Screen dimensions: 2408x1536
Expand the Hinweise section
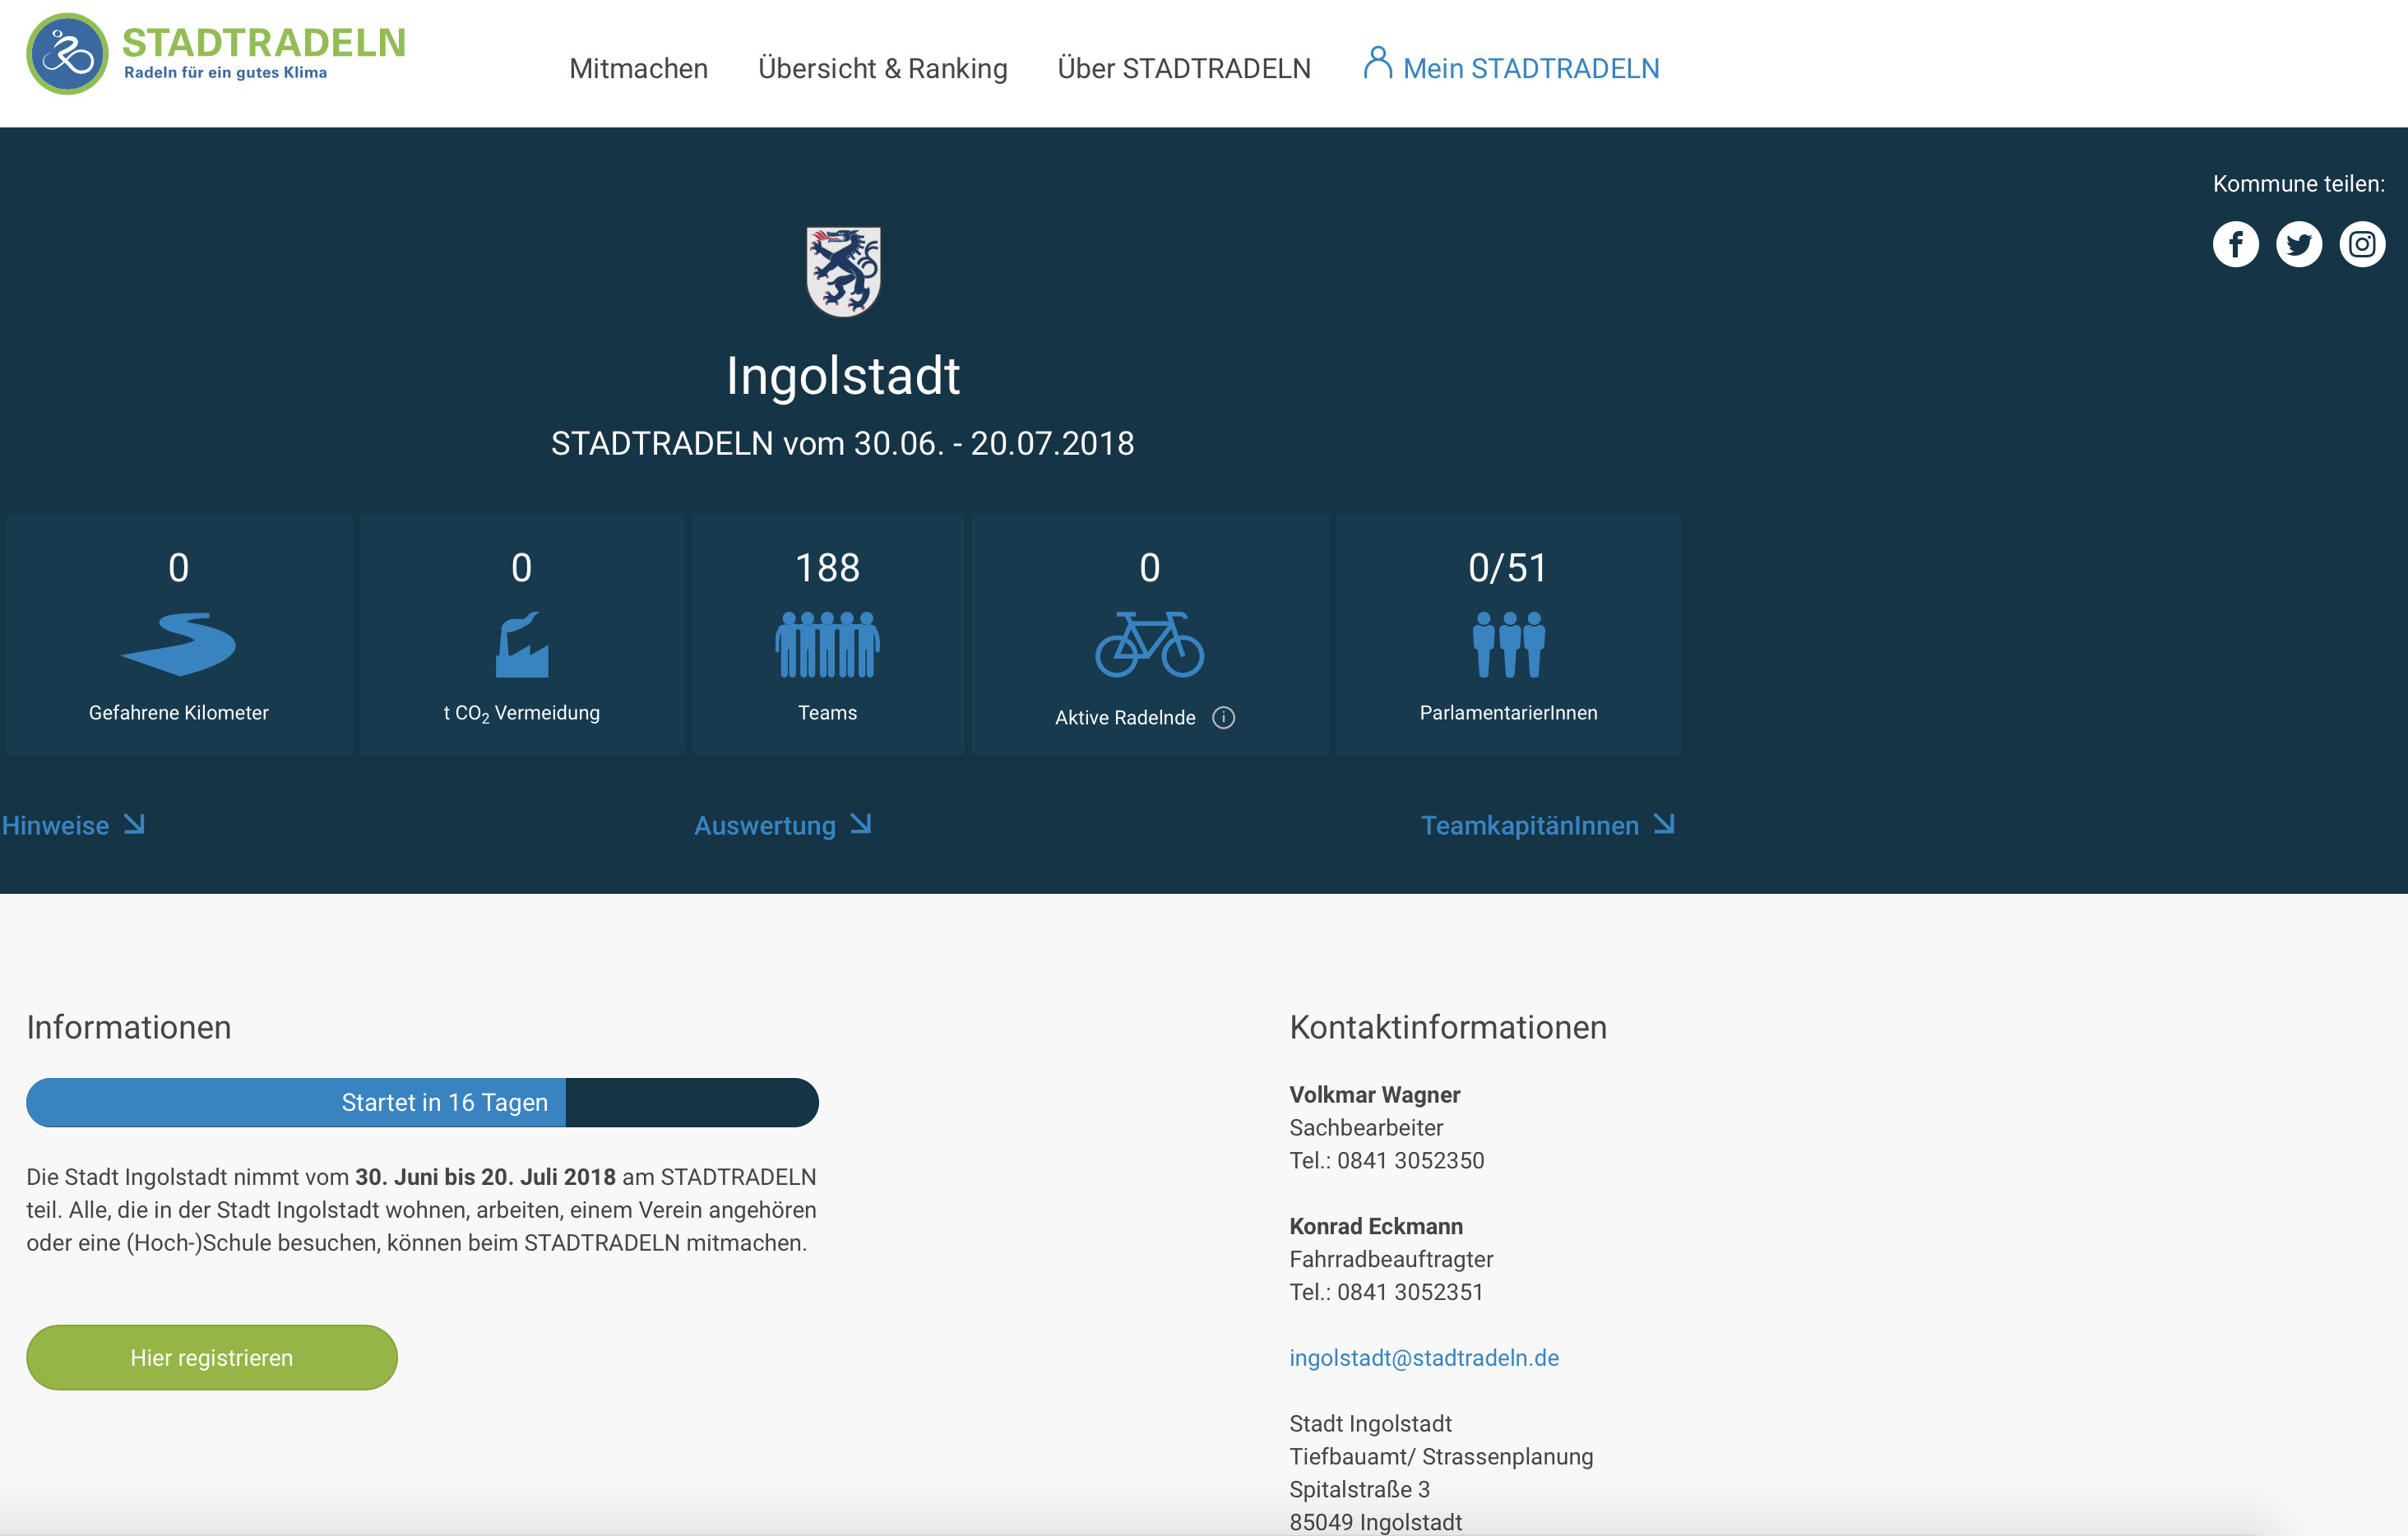73,825
